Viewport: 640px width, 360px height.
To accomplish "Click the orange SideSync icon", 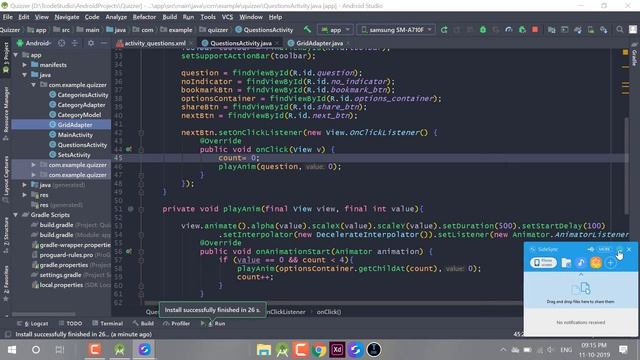I will [x=596, y=262].
